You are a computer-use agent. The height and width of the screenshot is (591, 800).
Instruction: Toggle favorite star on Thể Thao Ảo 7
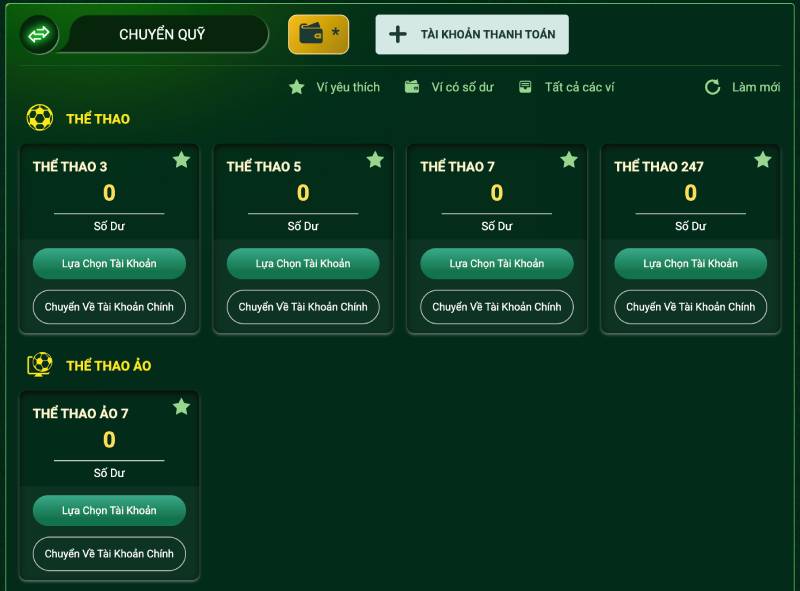click(x=181, y=407)
